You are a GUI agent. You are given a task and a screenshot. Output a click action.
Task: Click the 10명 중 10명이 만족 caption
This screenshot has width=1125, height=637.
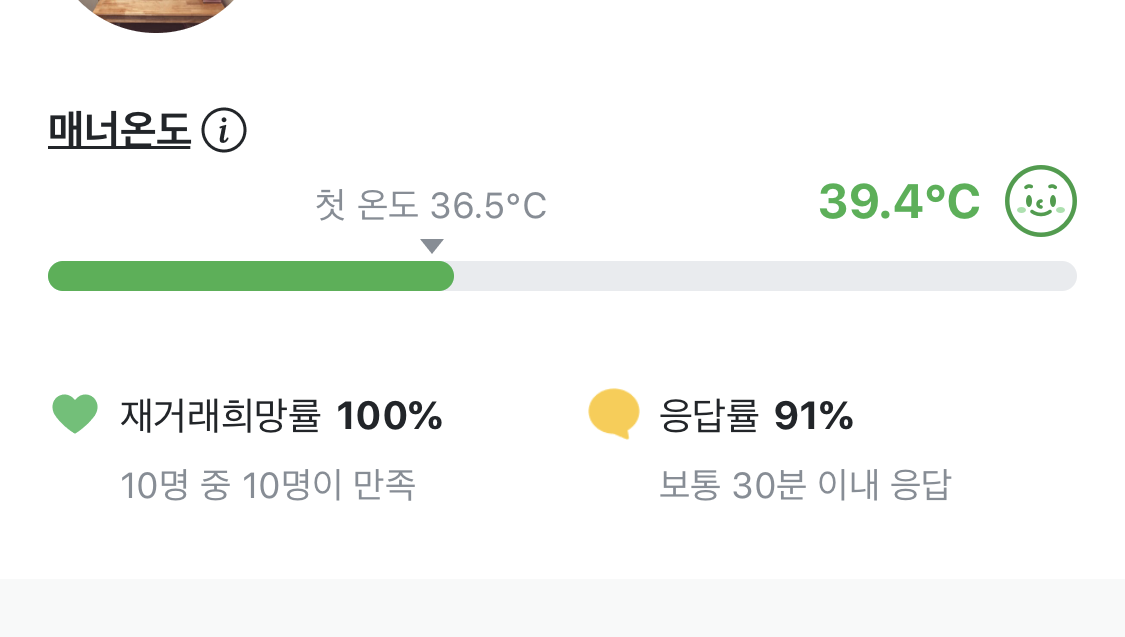[268, 486]
